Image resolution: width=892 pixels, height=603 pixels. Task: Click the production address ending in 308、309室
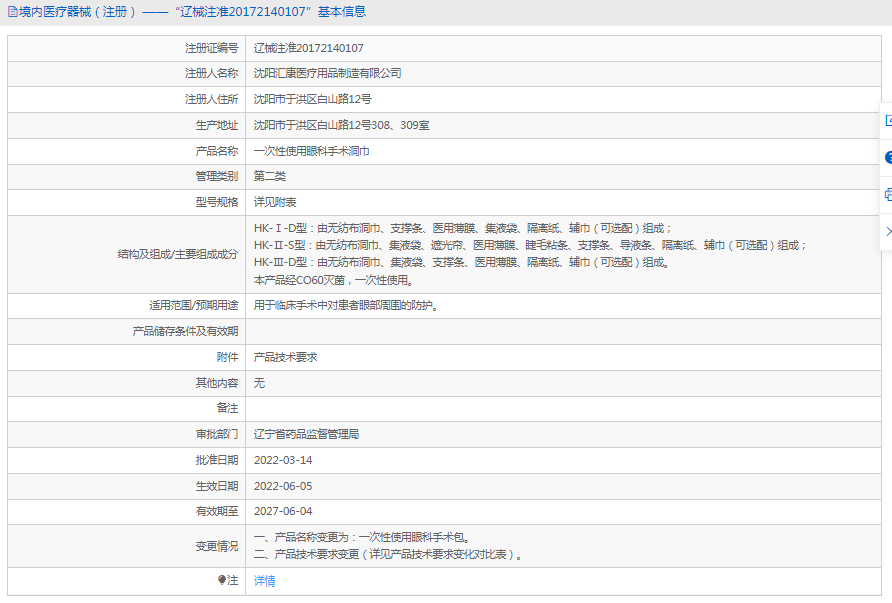(341, 126)
